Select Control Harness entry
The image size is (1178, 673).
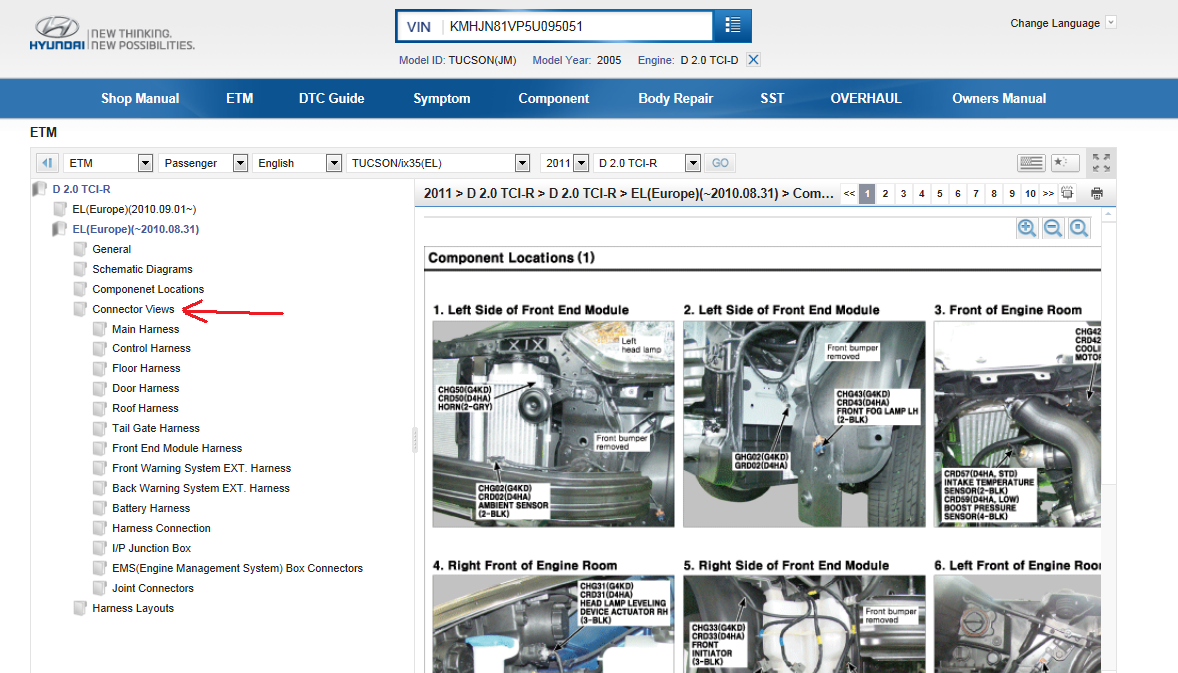click(151, 349)
